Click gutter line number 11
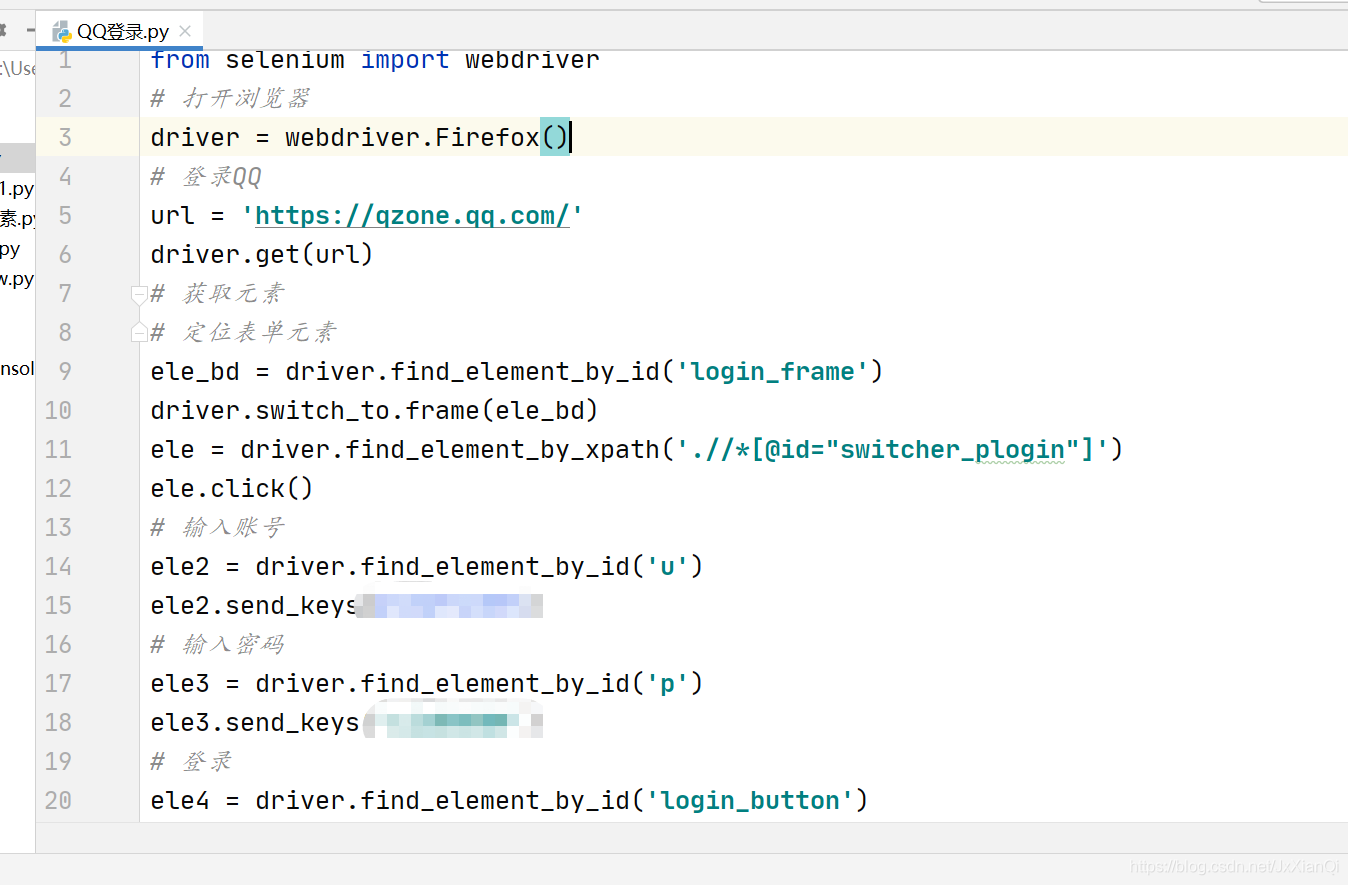Viewport: 1348px width, 885px height. [59, 450]
